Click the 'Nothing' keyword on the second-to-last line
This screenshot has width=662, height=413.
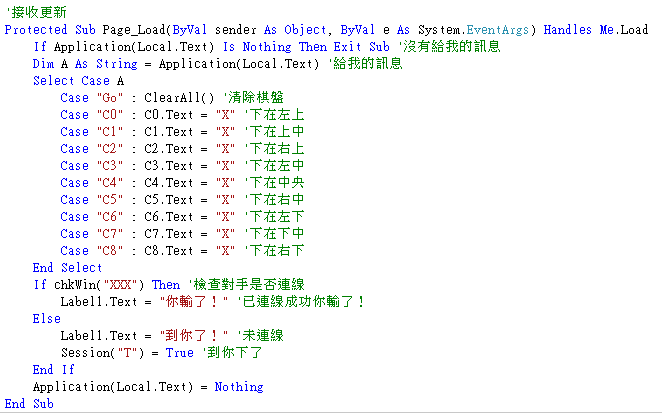coord(238,386)
